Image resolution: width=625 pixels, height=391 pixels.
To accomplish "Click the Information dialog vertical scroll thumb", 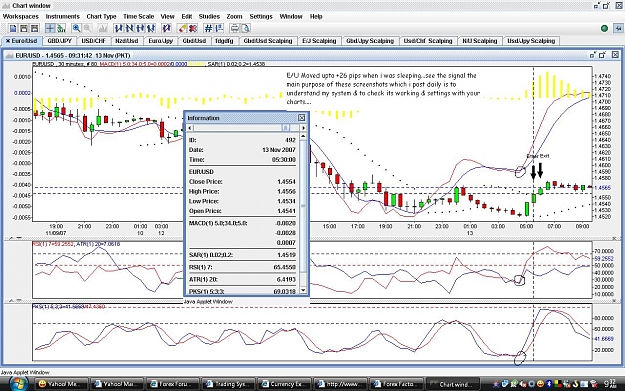I will [x=303, y=206].
